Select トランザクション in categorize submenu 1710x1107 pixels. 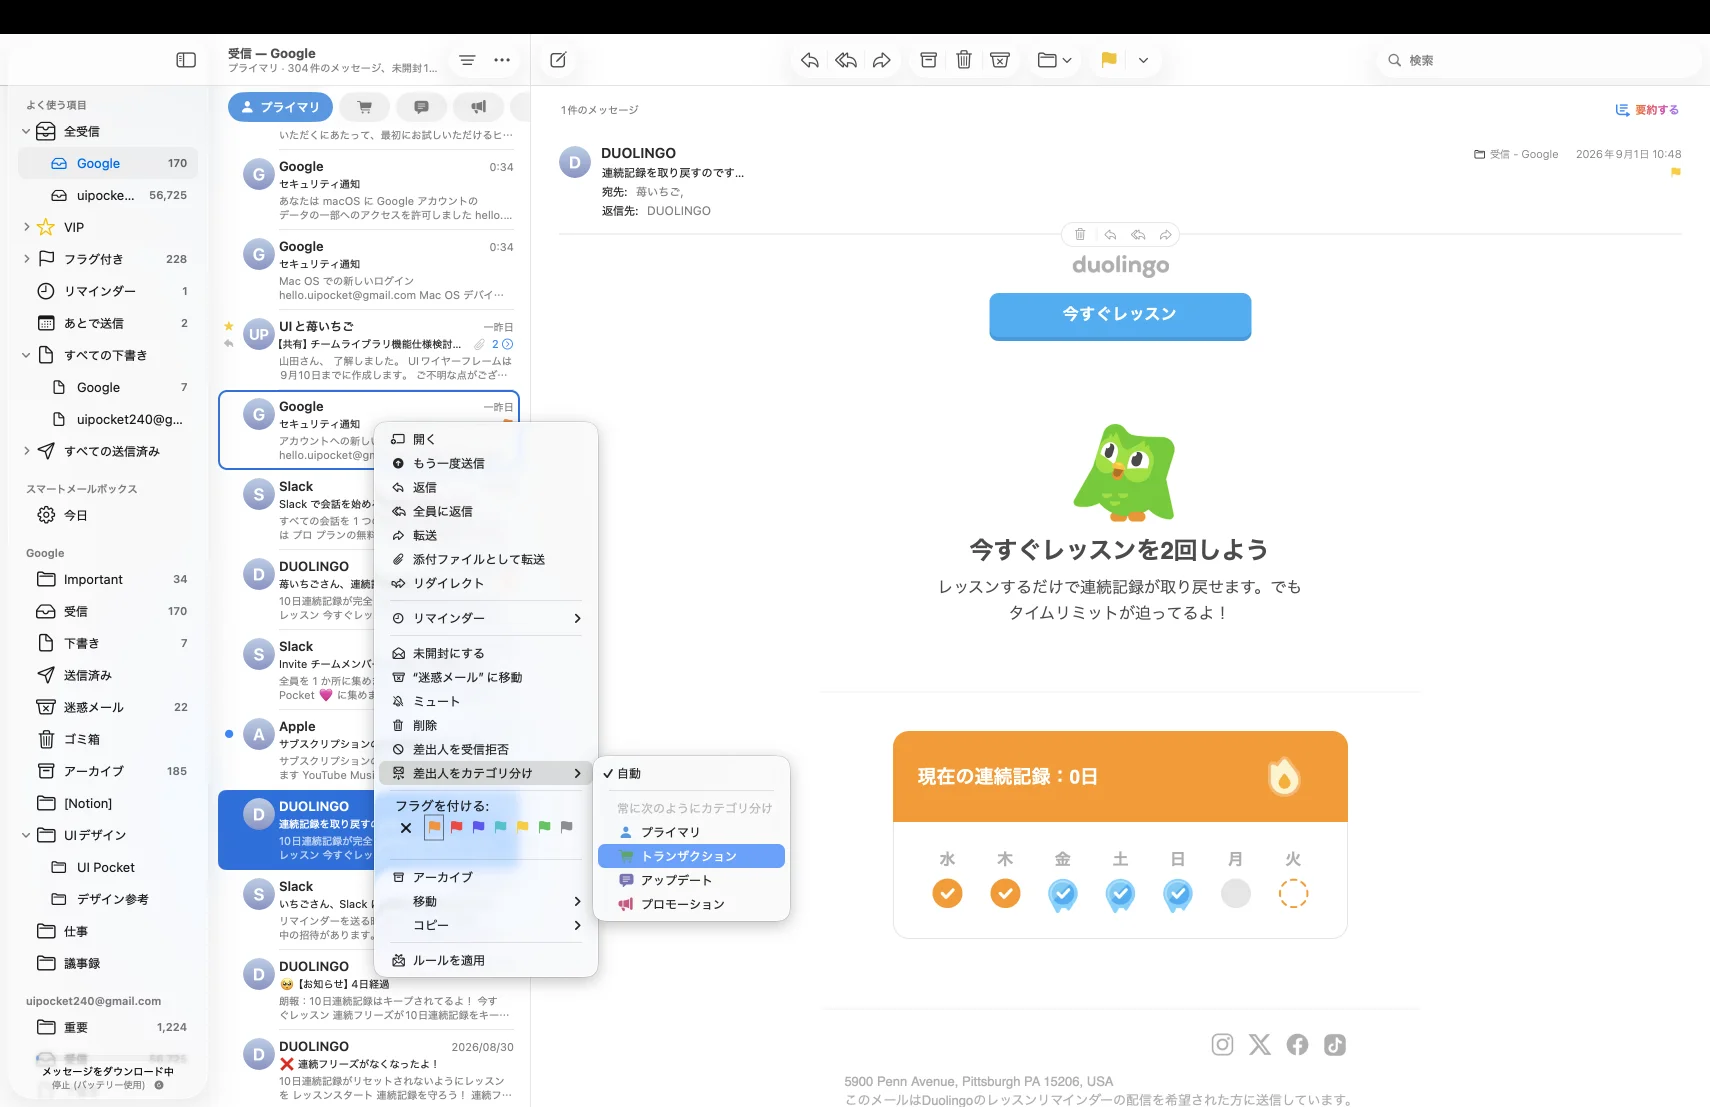691,856
